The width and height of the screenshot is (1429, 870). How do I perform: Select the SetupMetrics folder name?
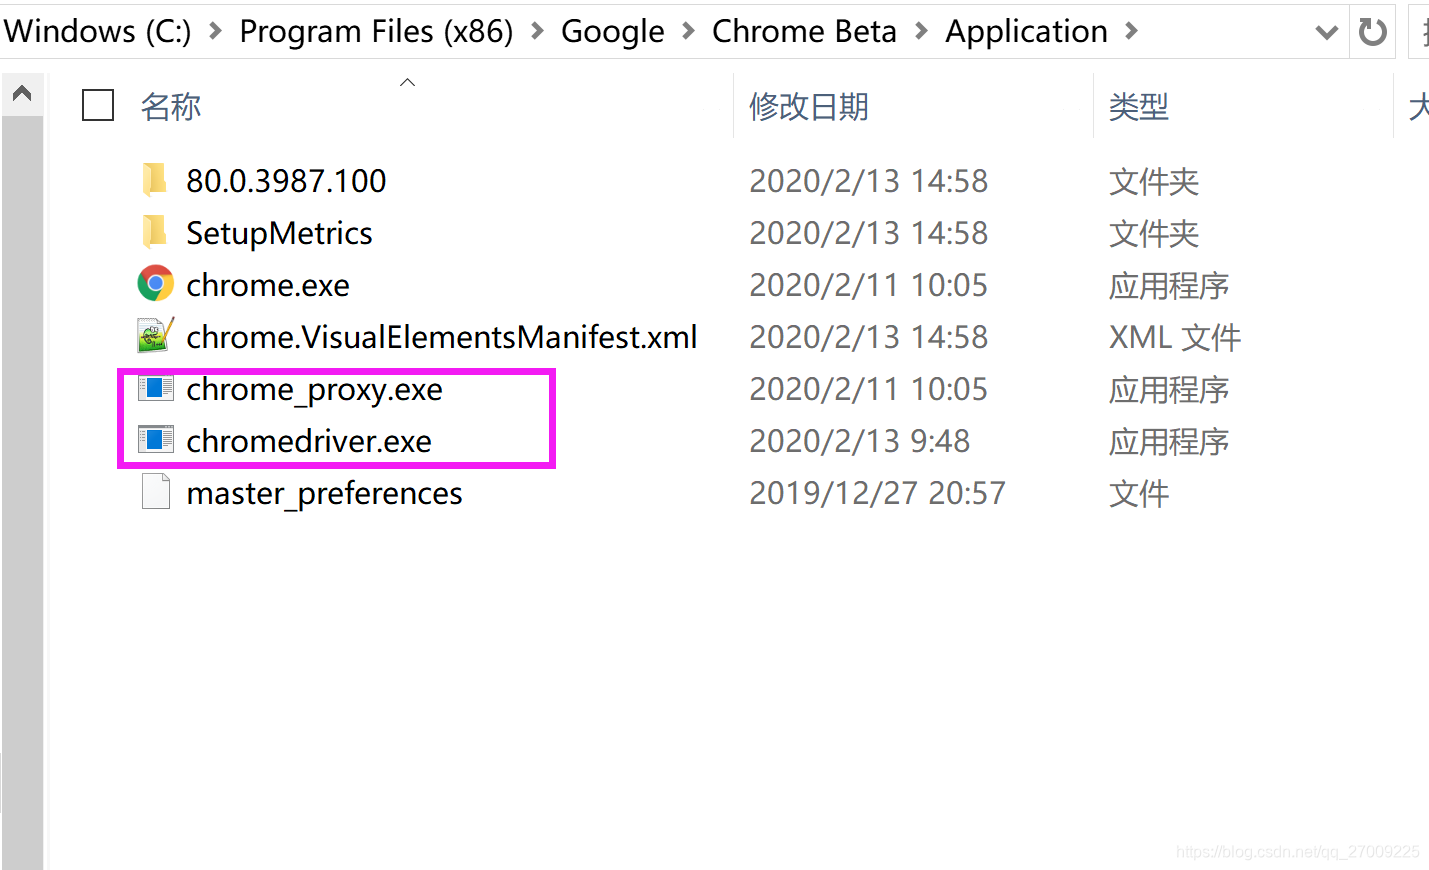(x=279, y=233)
